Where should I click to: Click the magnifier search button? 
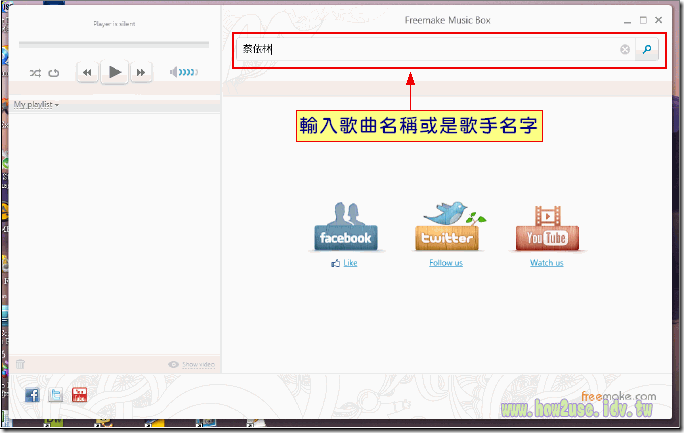pos(647,49)
